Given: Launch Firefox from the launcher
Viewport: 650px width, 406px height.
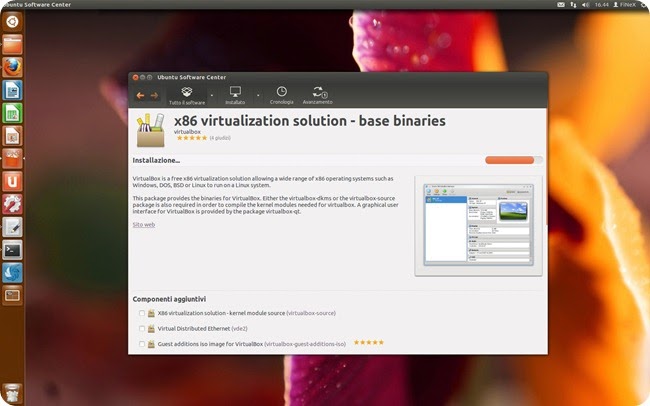Looking at the screenshot, I should pos(12,67).
